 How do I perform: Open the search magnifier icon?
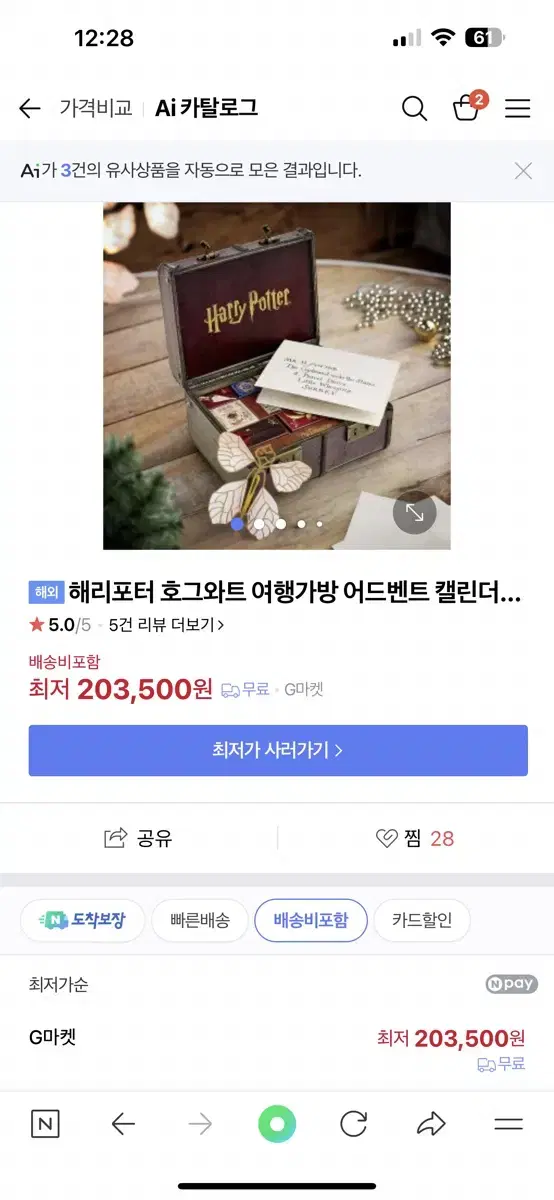[x=414, y=109]
